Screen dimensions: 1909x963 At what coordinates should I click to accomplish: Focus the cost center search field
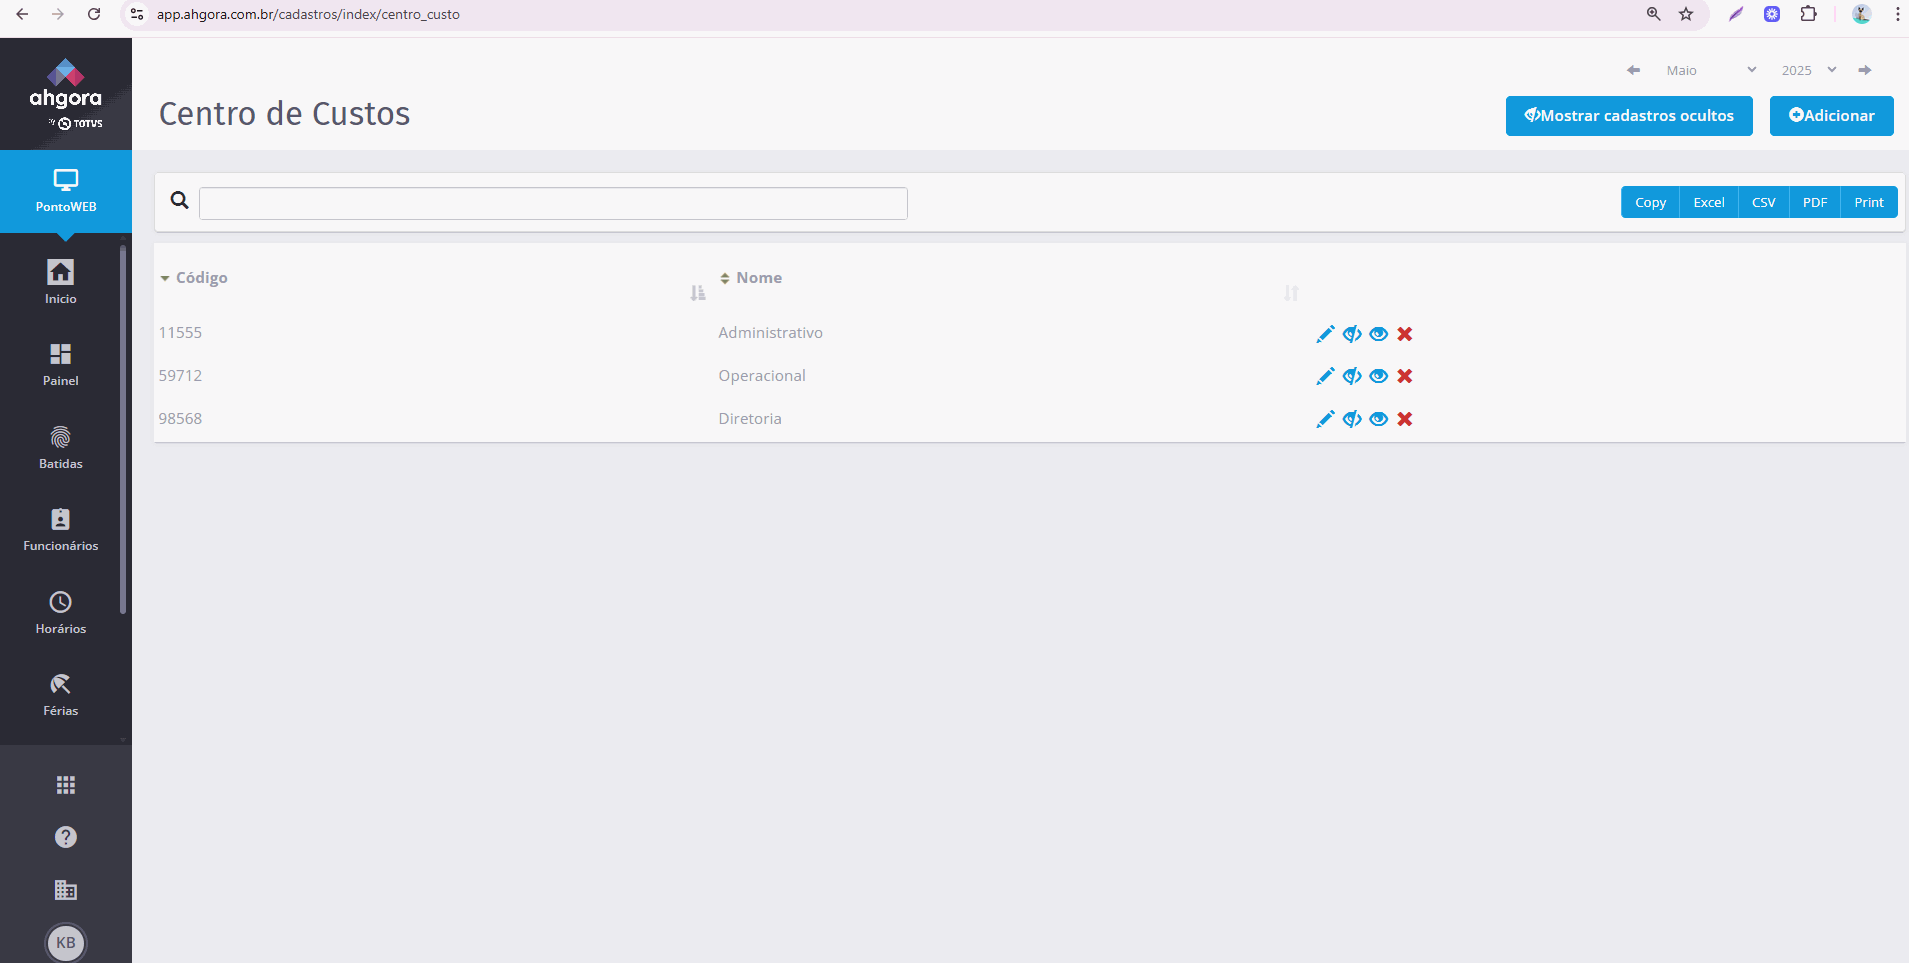(x=553, y=203)
